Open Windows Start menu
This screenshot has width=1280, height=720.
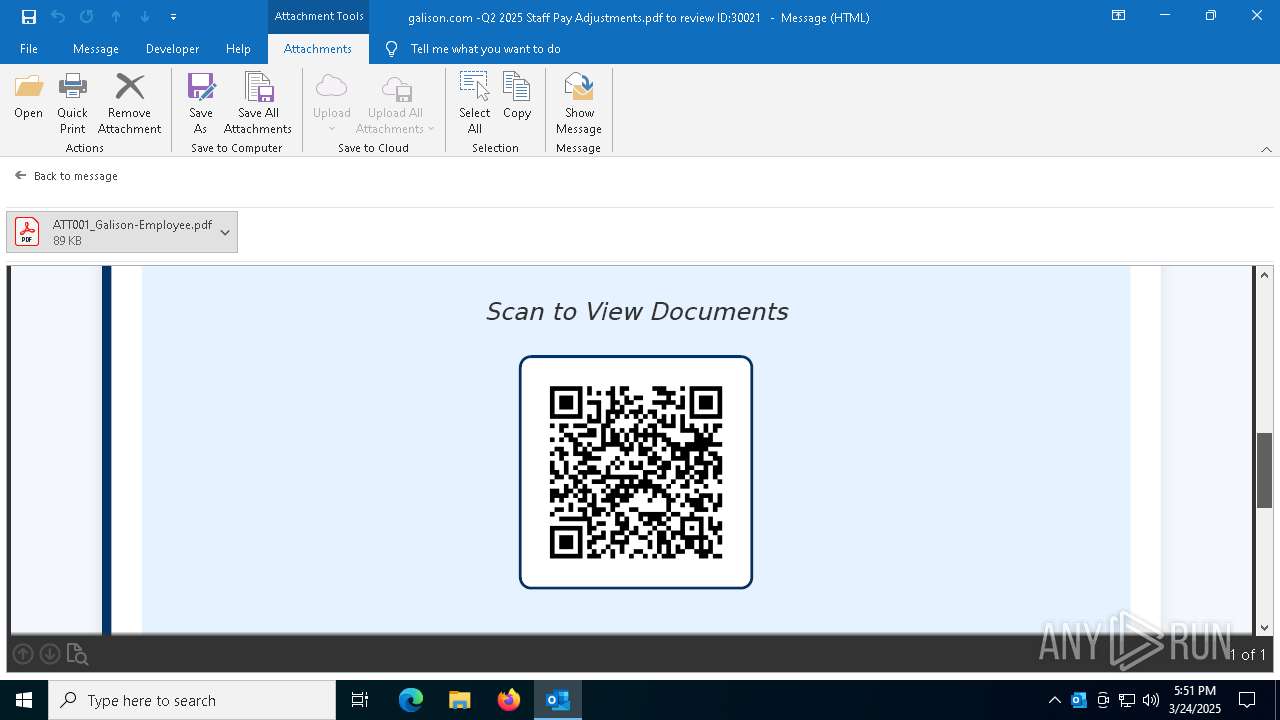click(24, 700)
